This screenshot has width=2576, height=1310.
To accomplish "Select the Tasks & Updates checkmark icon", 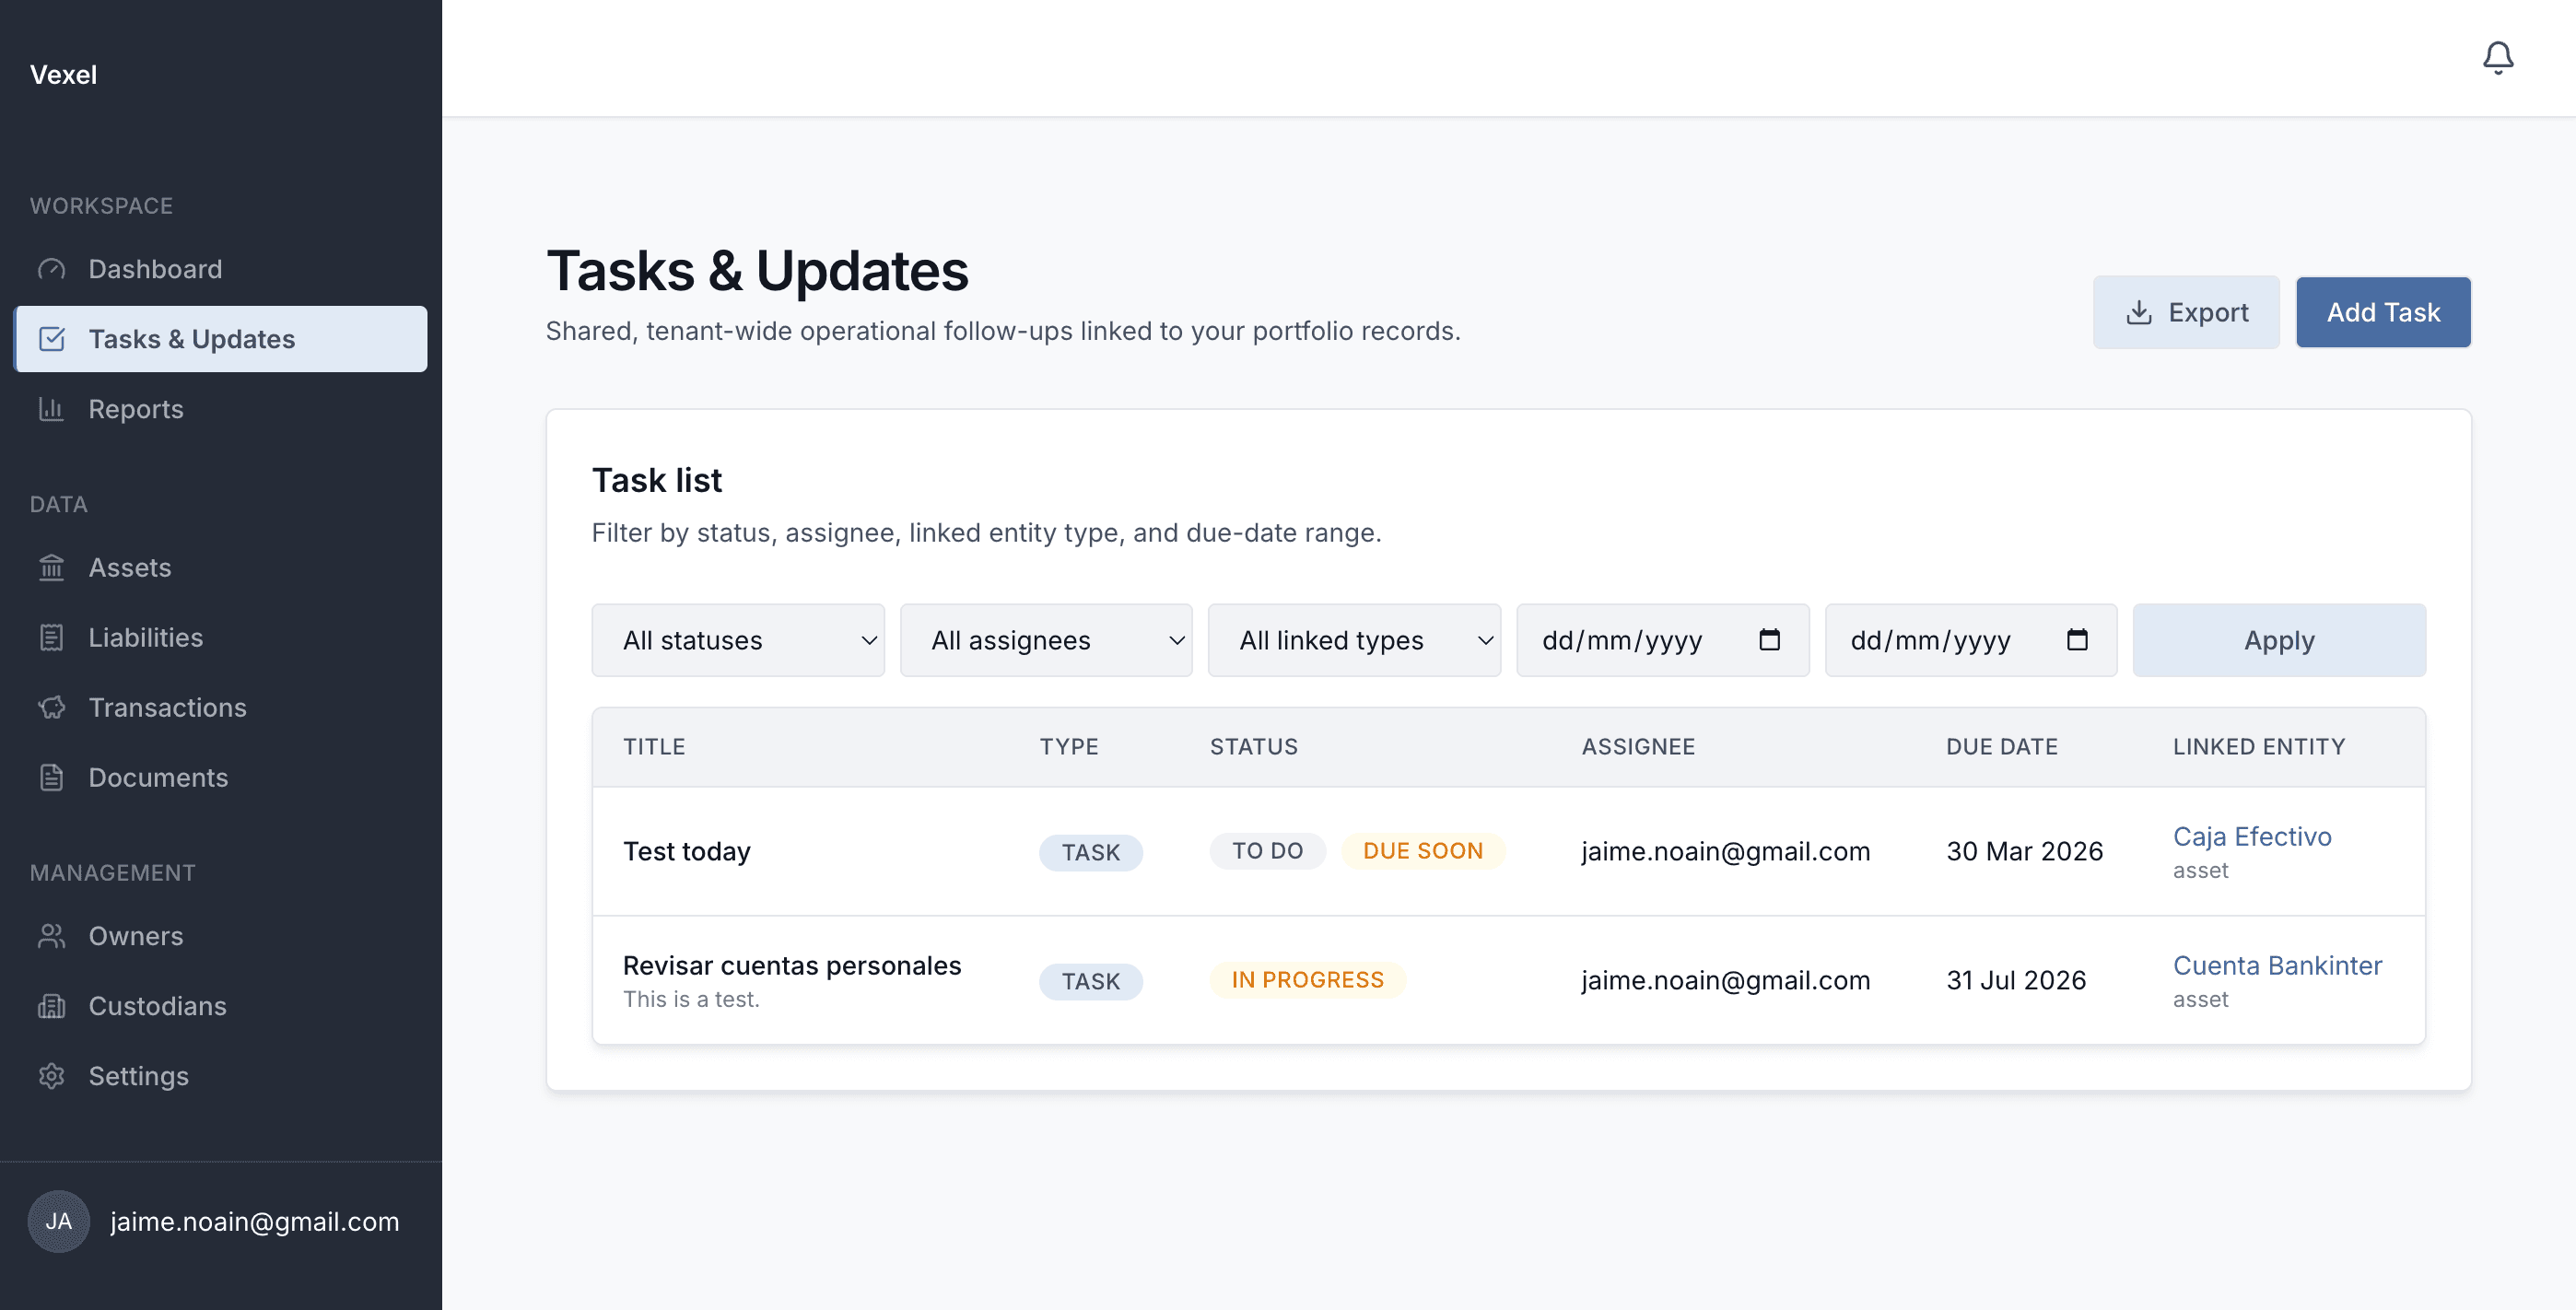I will [52, 338].
